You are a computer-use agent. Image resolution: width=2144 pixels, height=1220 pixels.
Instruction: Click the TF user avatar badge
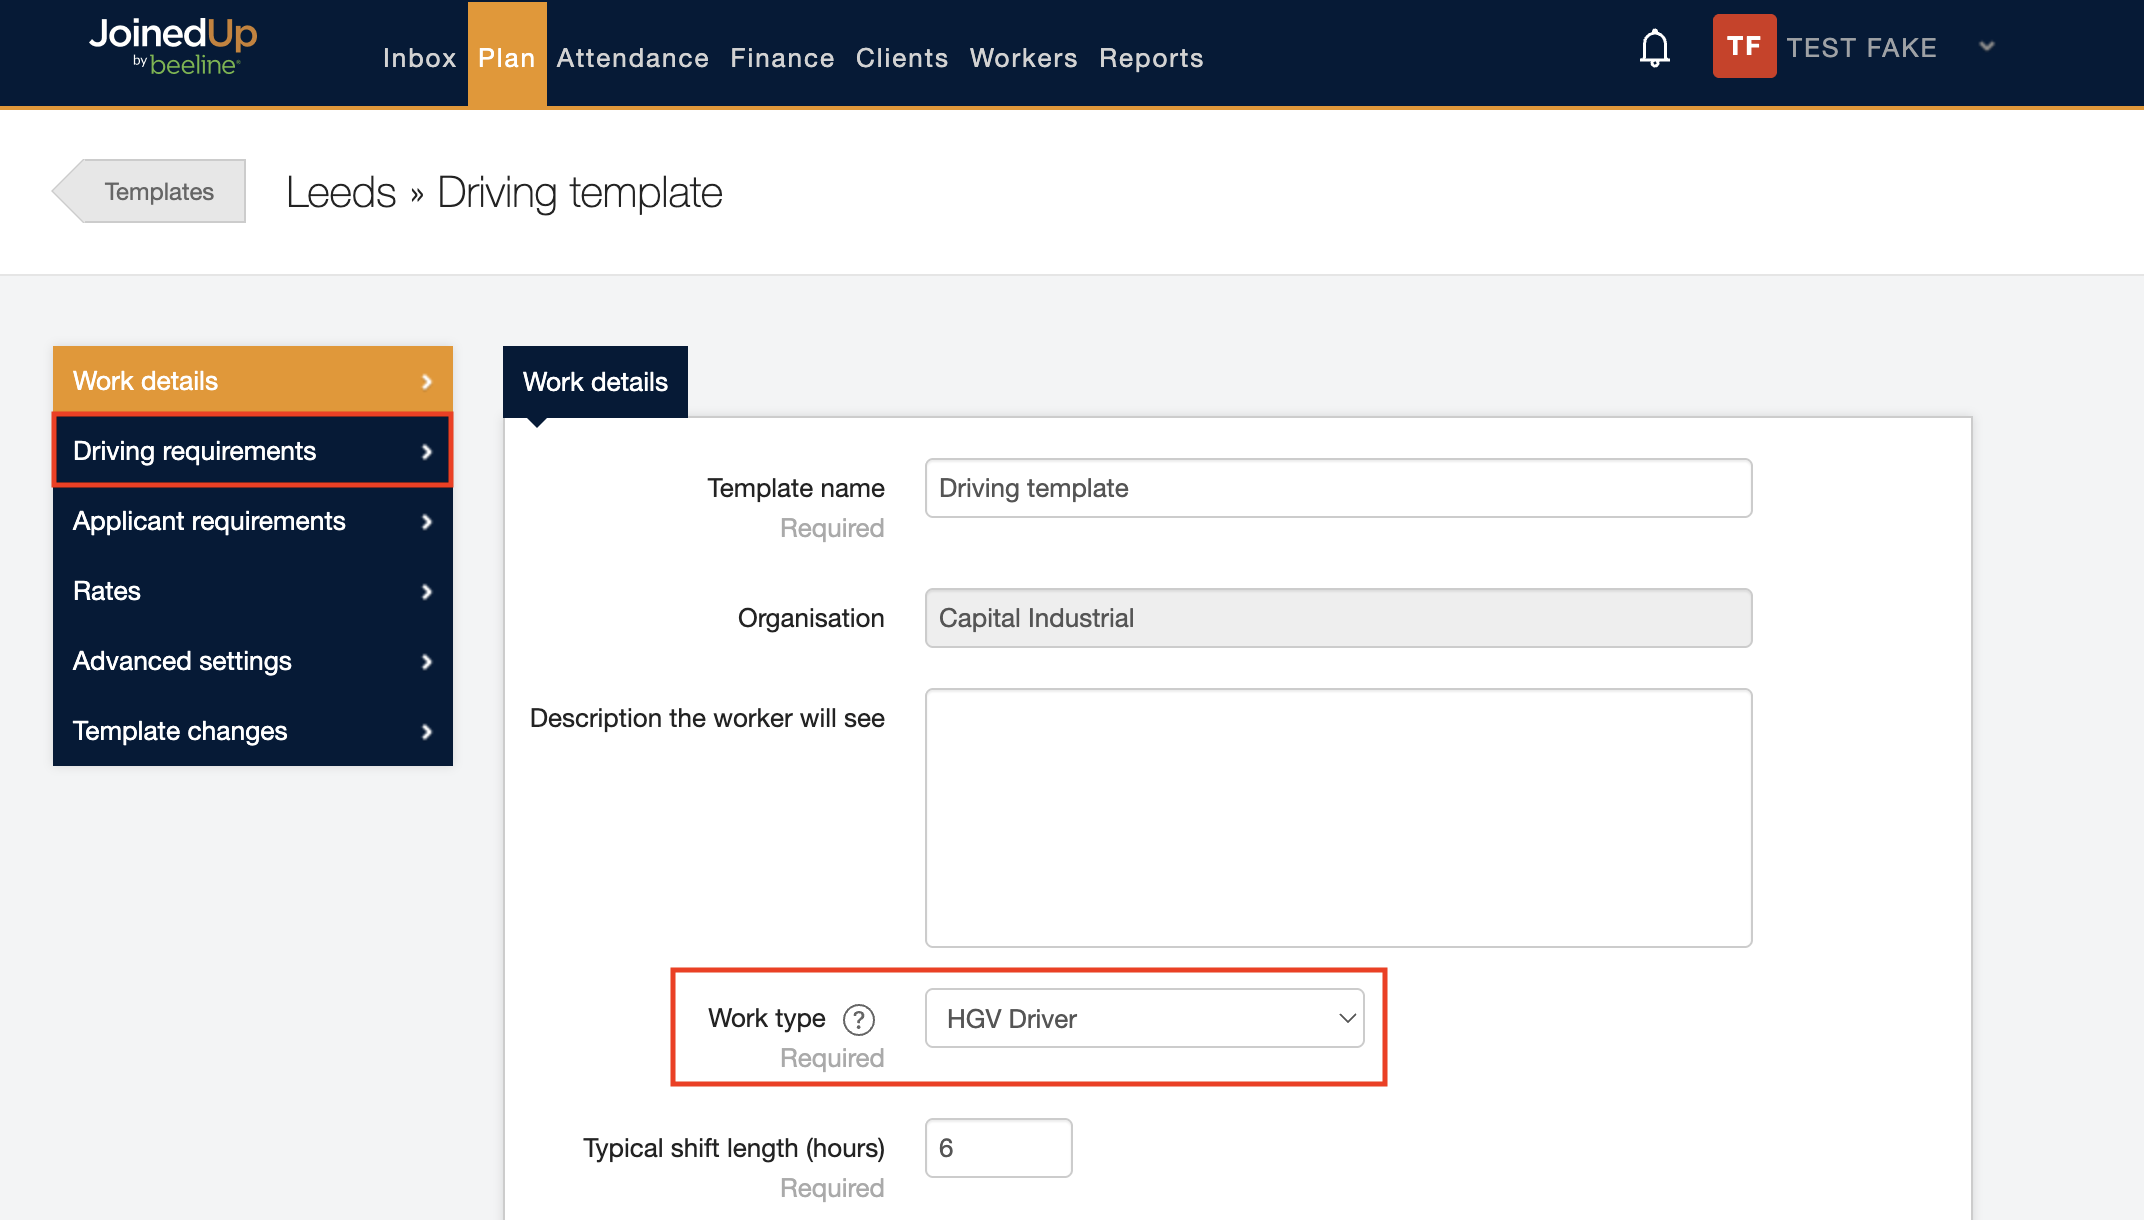(x=1743, y=46)
